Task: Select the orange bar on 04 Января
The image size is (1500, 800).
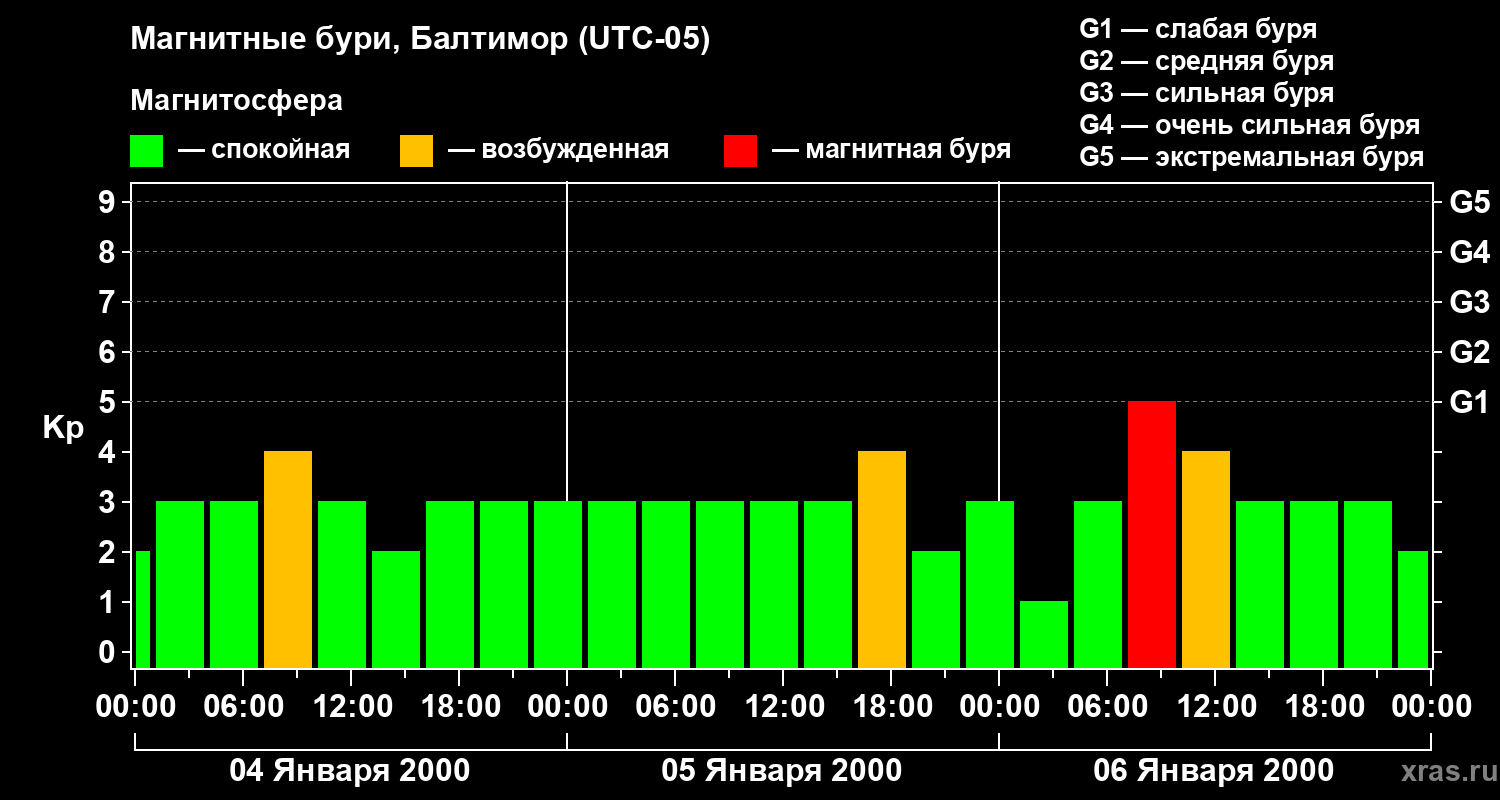Action: [x=288, y=559]
